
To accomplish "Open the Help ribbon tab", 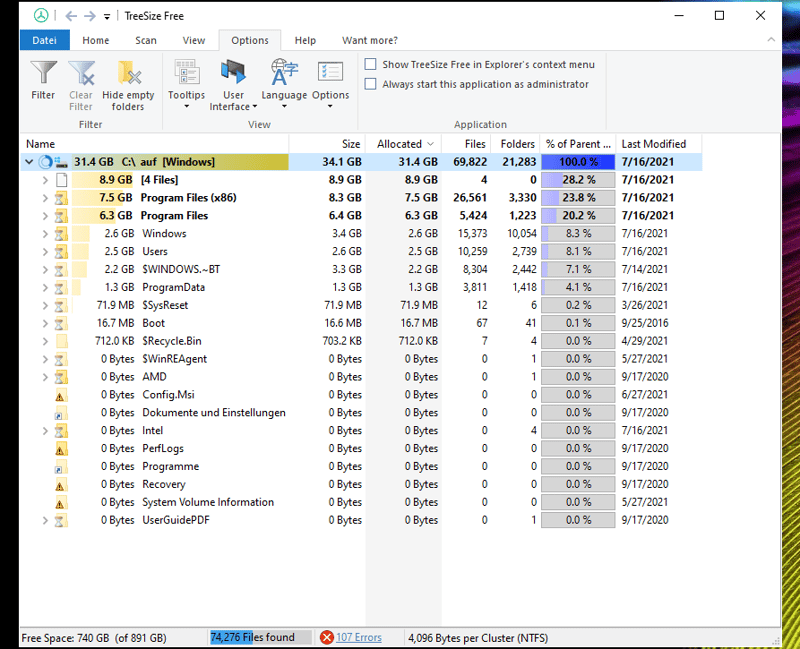I will (x=305, y=40).
